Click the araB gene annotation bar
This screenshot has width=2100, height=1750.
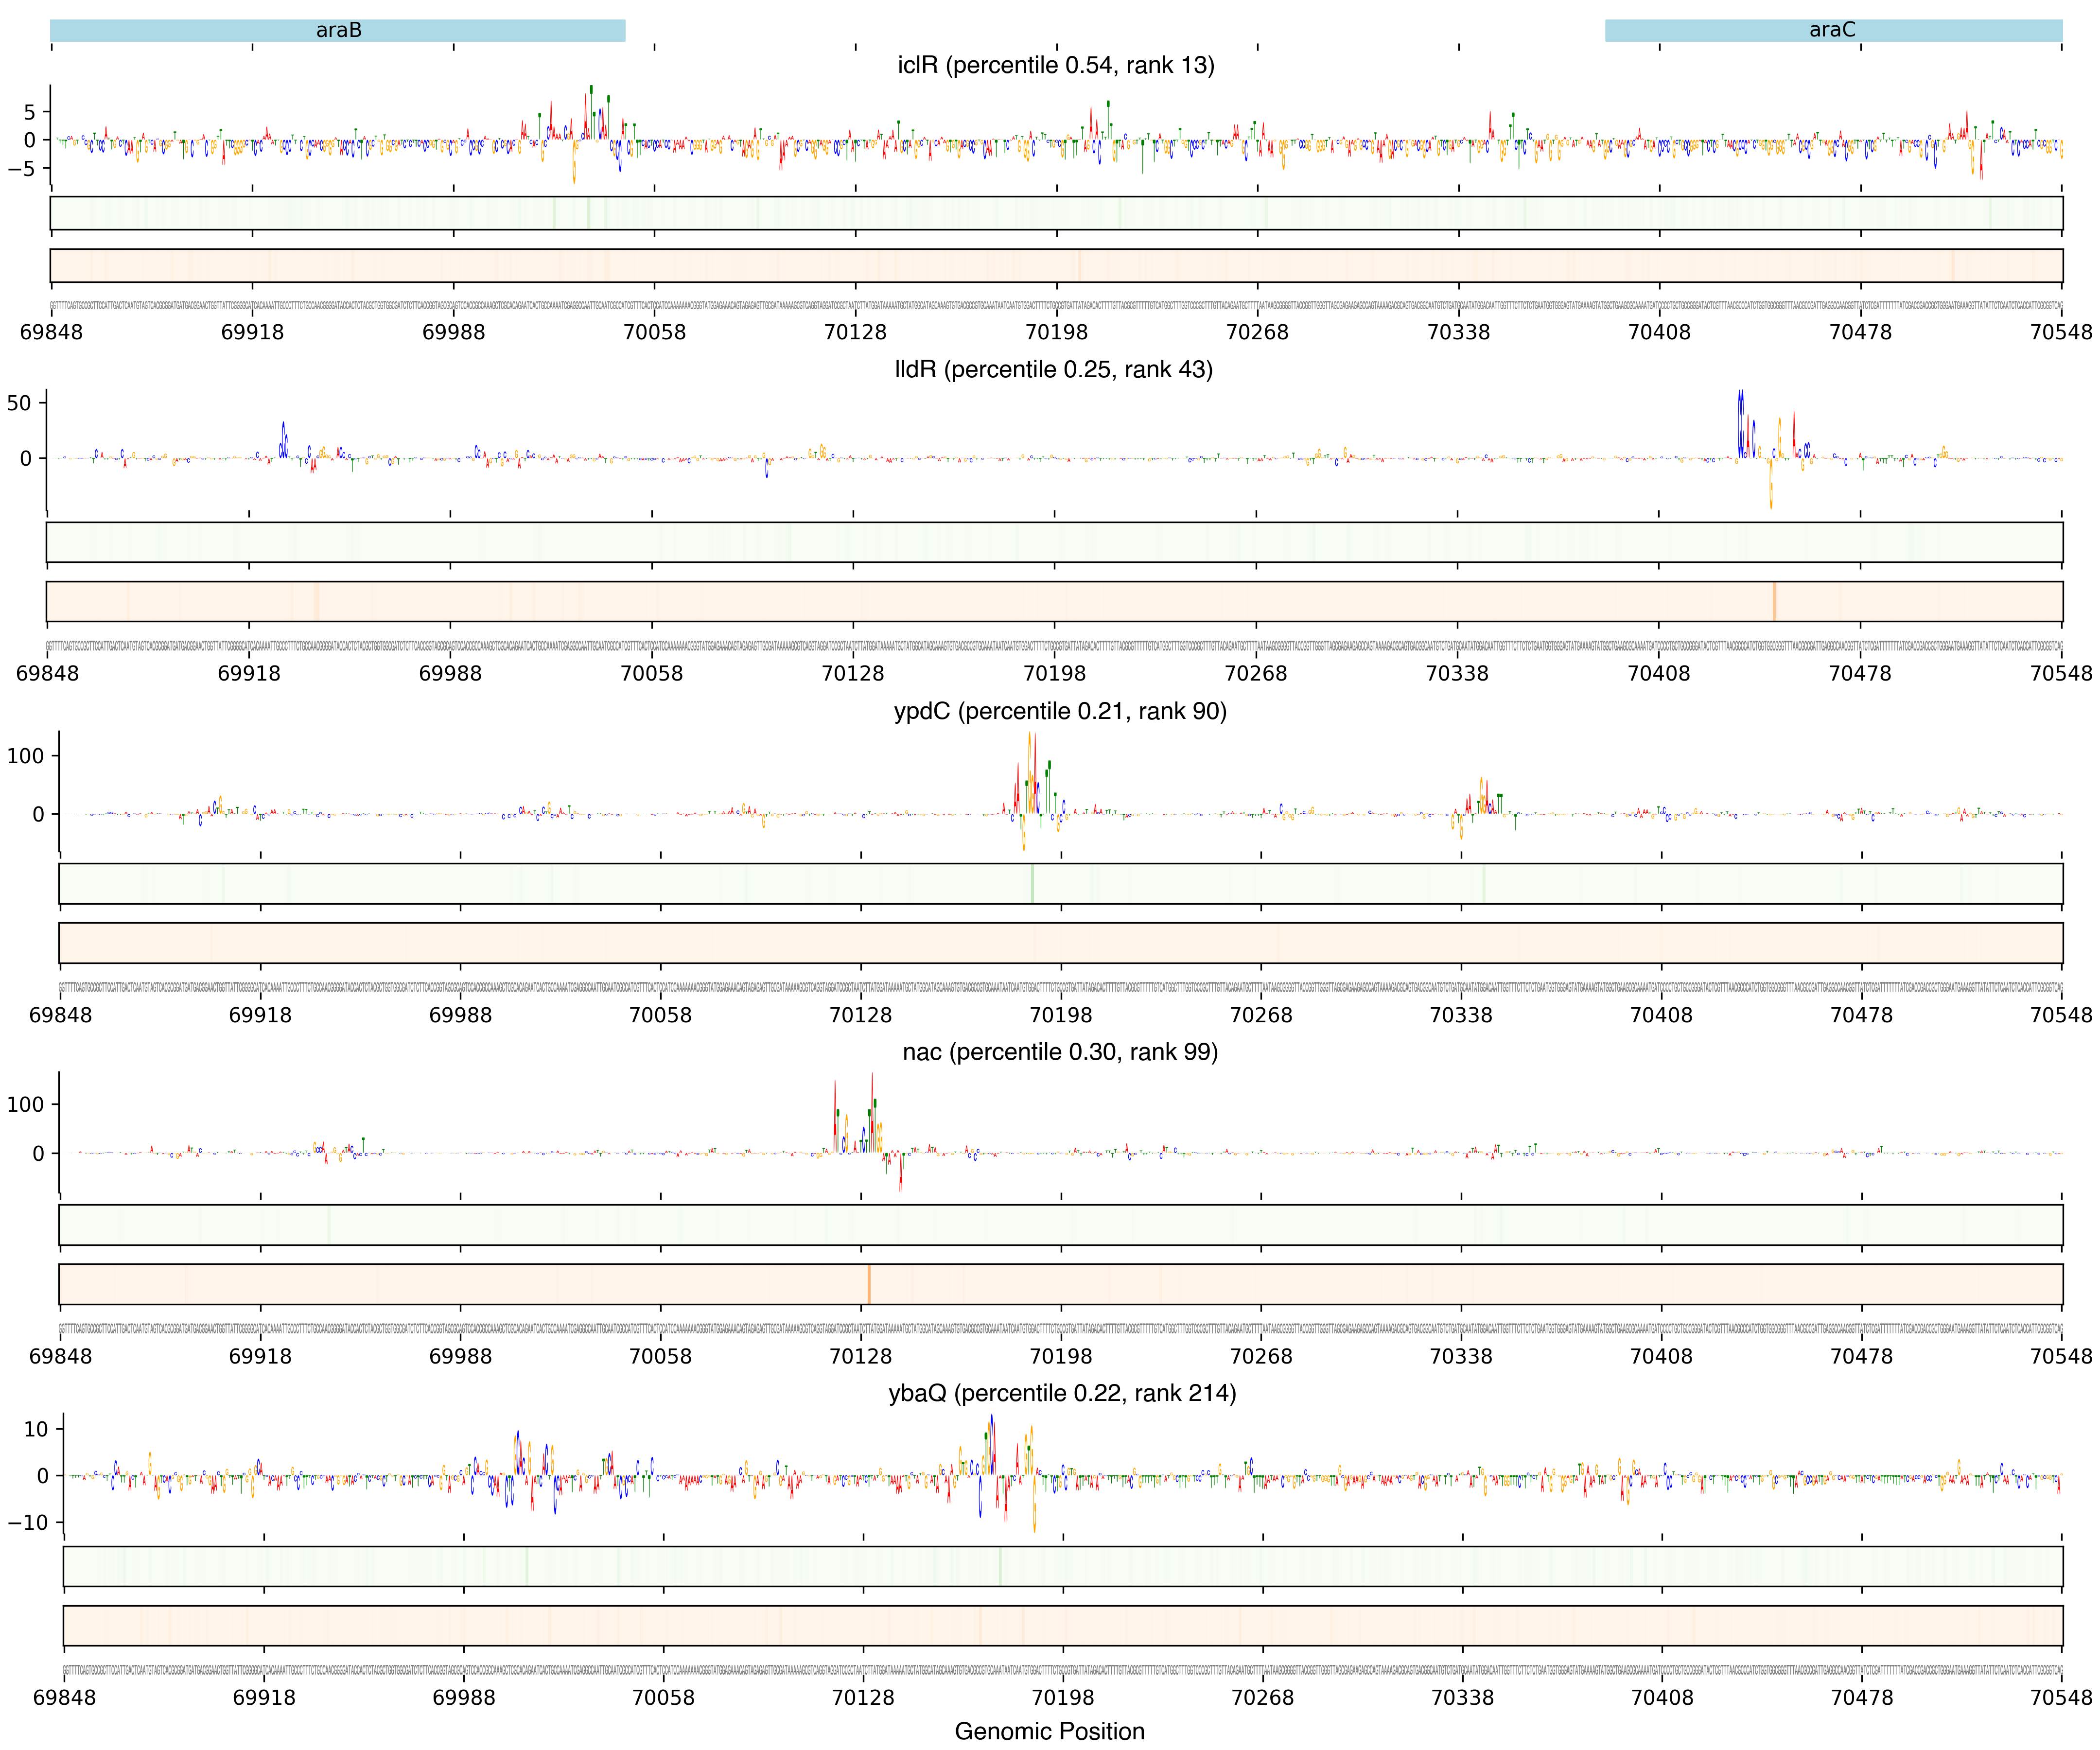point(338,30)
